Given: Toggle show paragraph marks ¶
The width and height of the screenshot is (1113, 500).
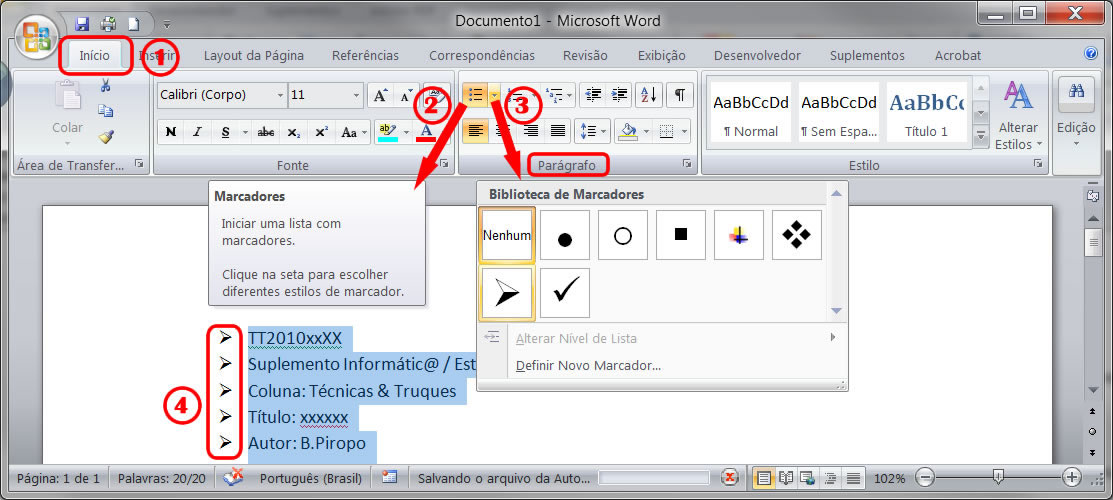Looking at the screenshot, I should 679,94.
